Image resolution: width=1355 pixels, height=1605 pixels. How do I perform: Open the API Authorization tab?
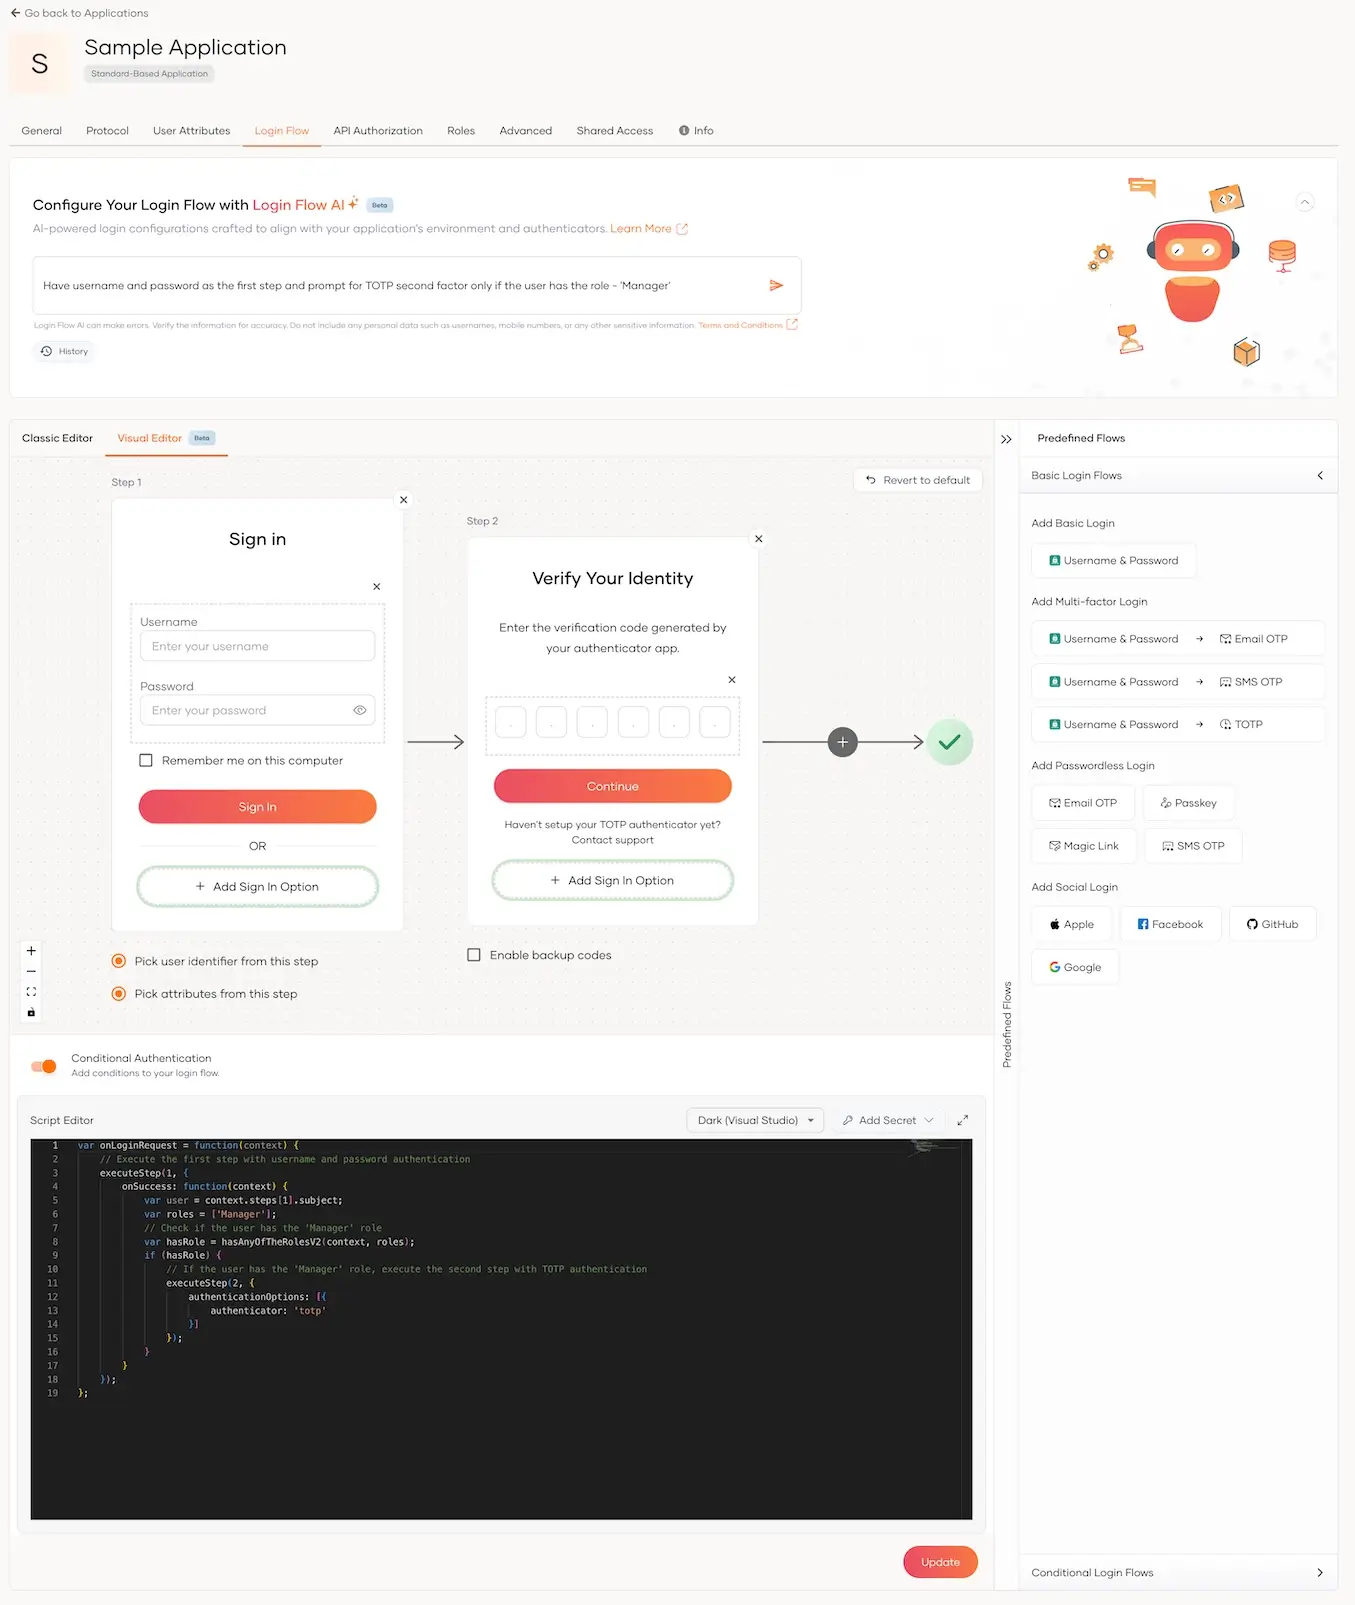378,131
